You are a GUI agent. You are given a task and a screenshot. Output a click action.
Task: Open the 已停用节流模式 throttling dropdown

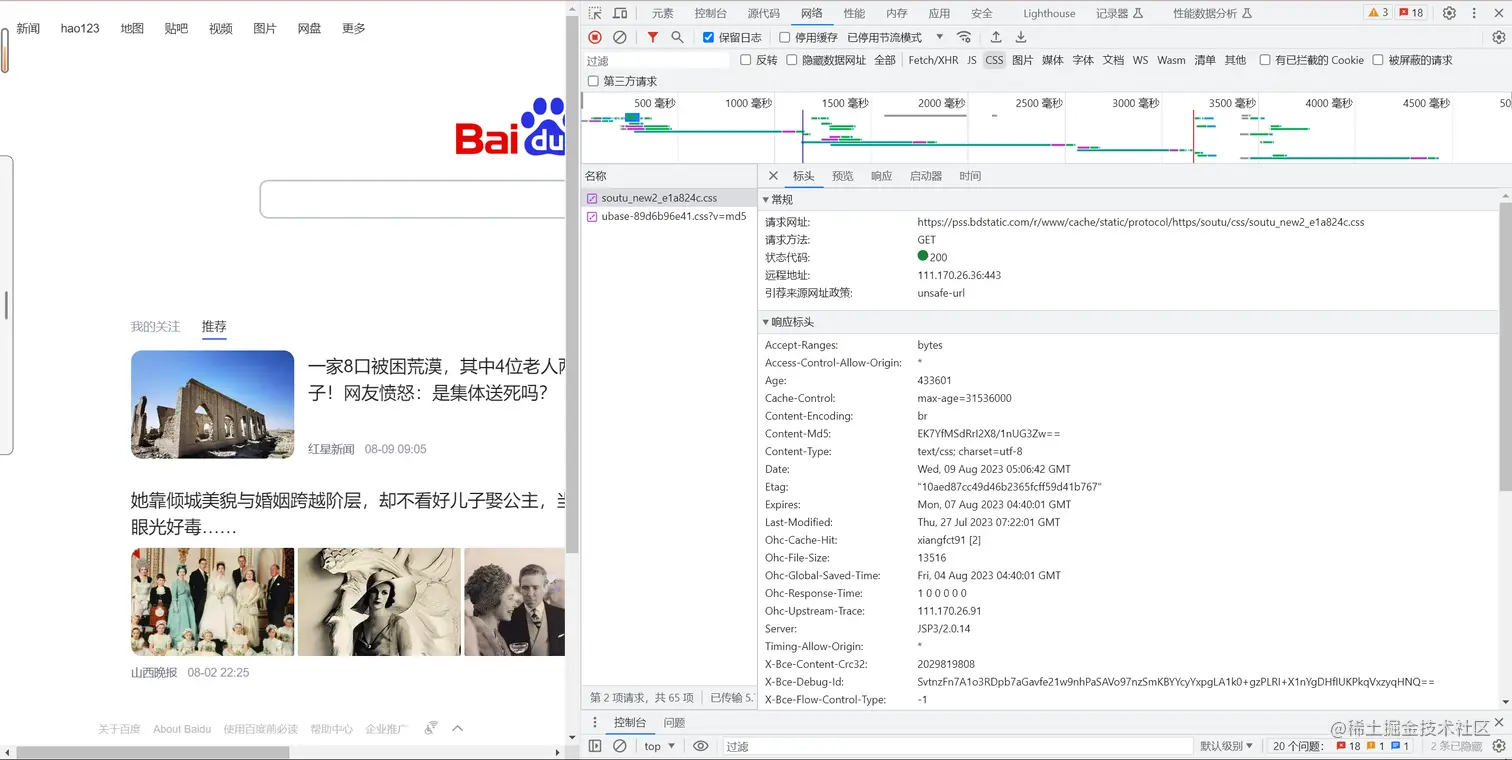tap(895, 37)
